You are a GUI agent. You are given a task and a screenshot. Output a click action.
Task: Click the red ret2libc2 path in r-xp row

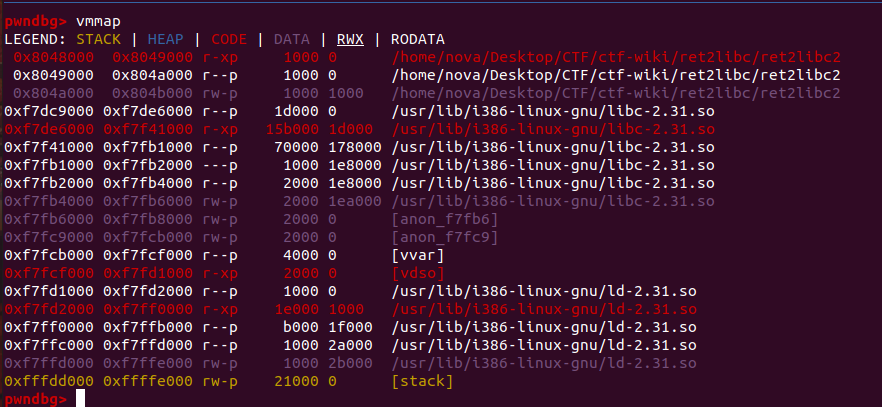click(x=615, y=57)
